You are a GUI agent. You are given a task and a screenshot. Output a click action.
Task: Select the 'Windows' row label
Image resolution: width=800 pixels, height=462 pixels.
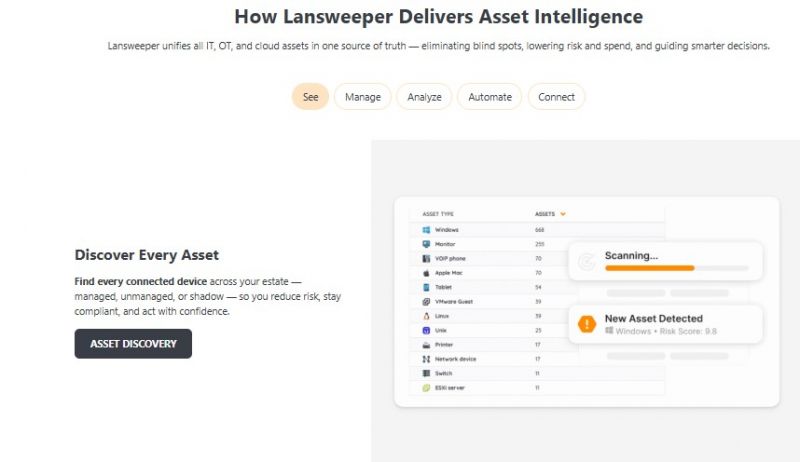coord(446,230)
